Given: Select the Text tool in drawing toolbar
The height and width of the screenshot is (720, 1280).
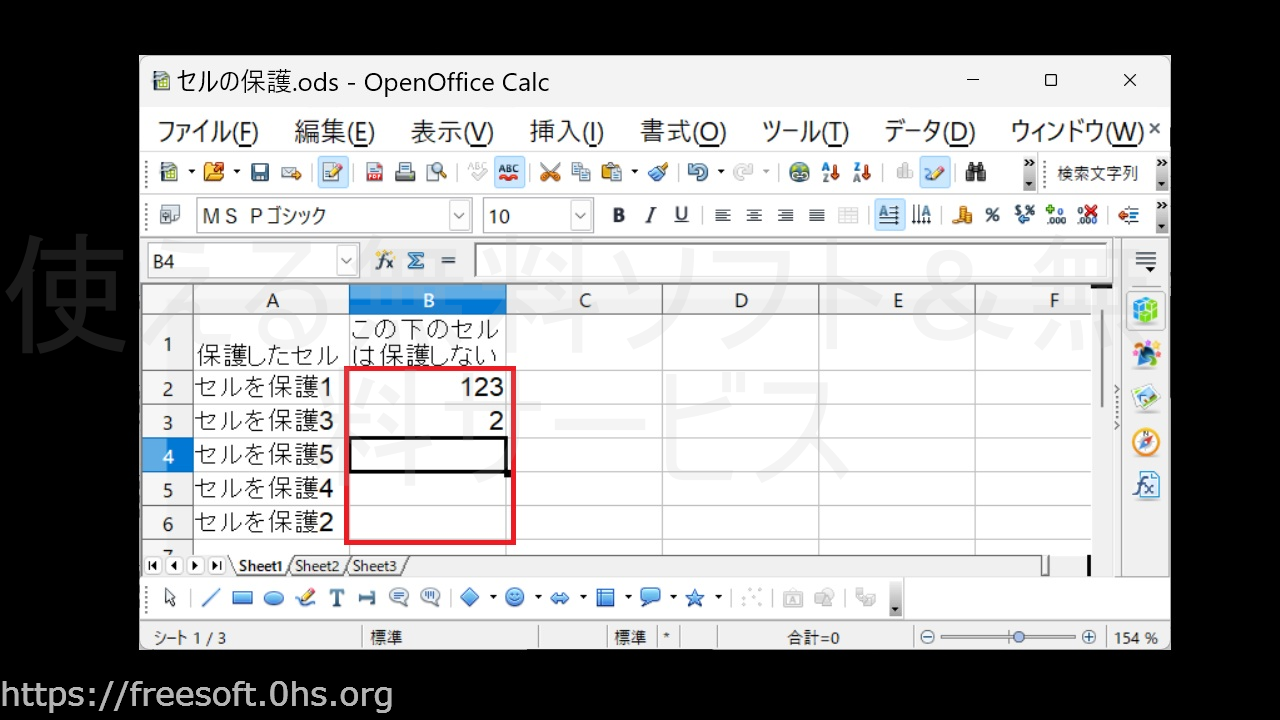Looking at the screenshot, I should 336,598.
